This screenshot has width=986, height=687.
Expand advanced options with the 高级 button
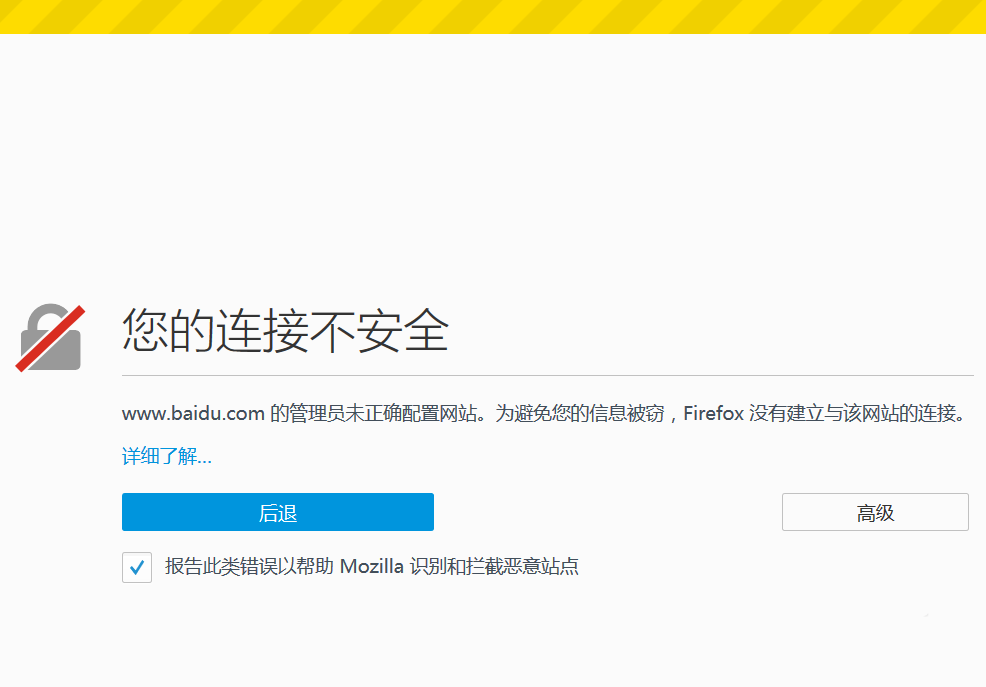coord(875,511)
